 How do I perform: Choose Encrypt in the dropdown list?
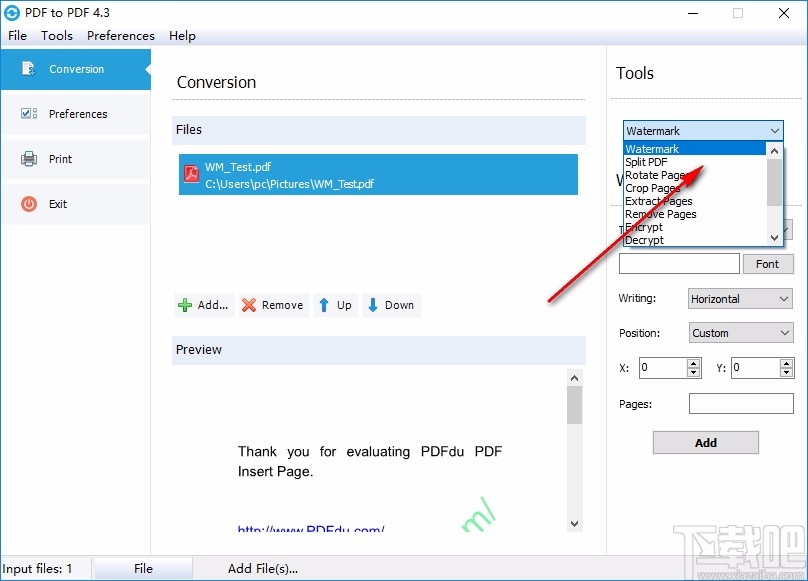pyautogui.click(x=695, y=227)
